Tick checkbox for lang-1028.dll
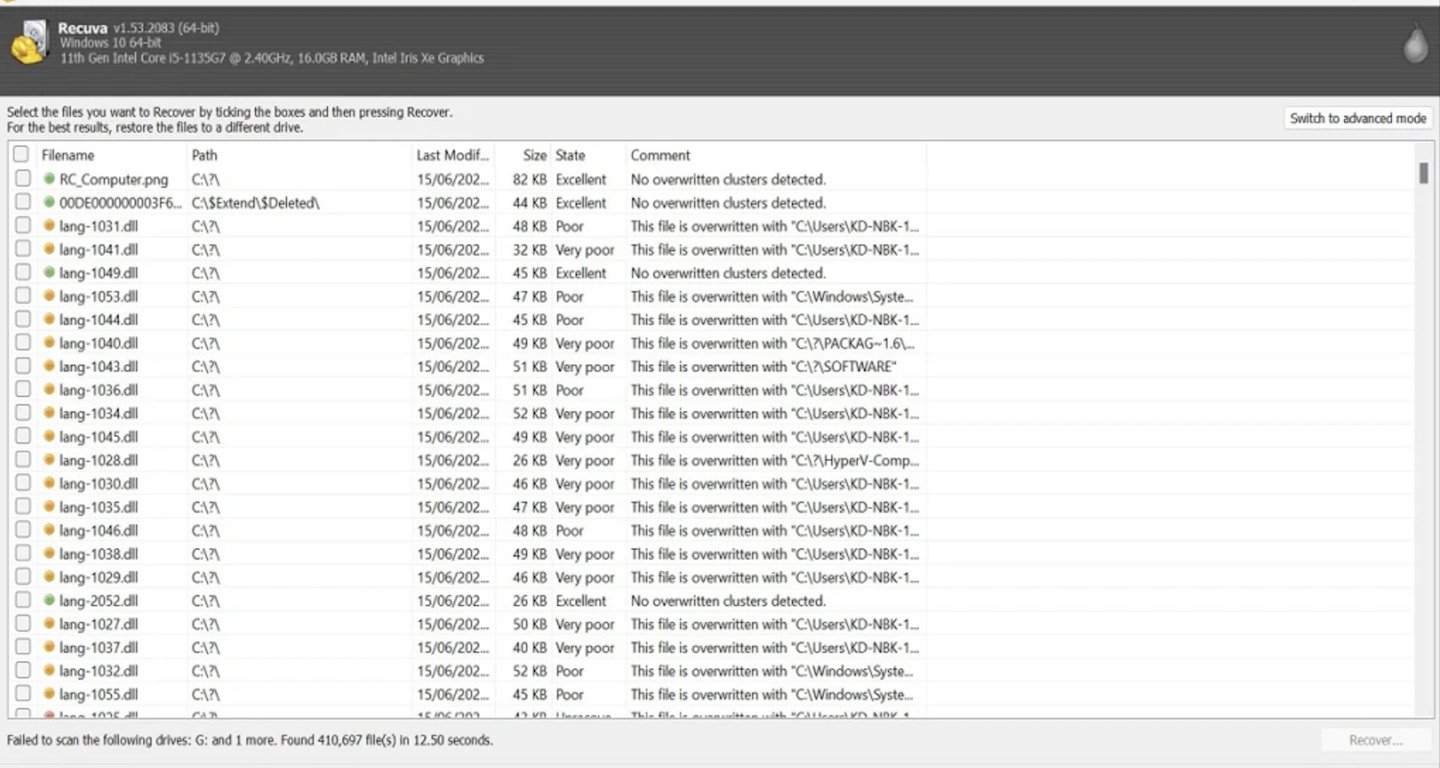1440x768 pixels. click(x=22, y=460)
